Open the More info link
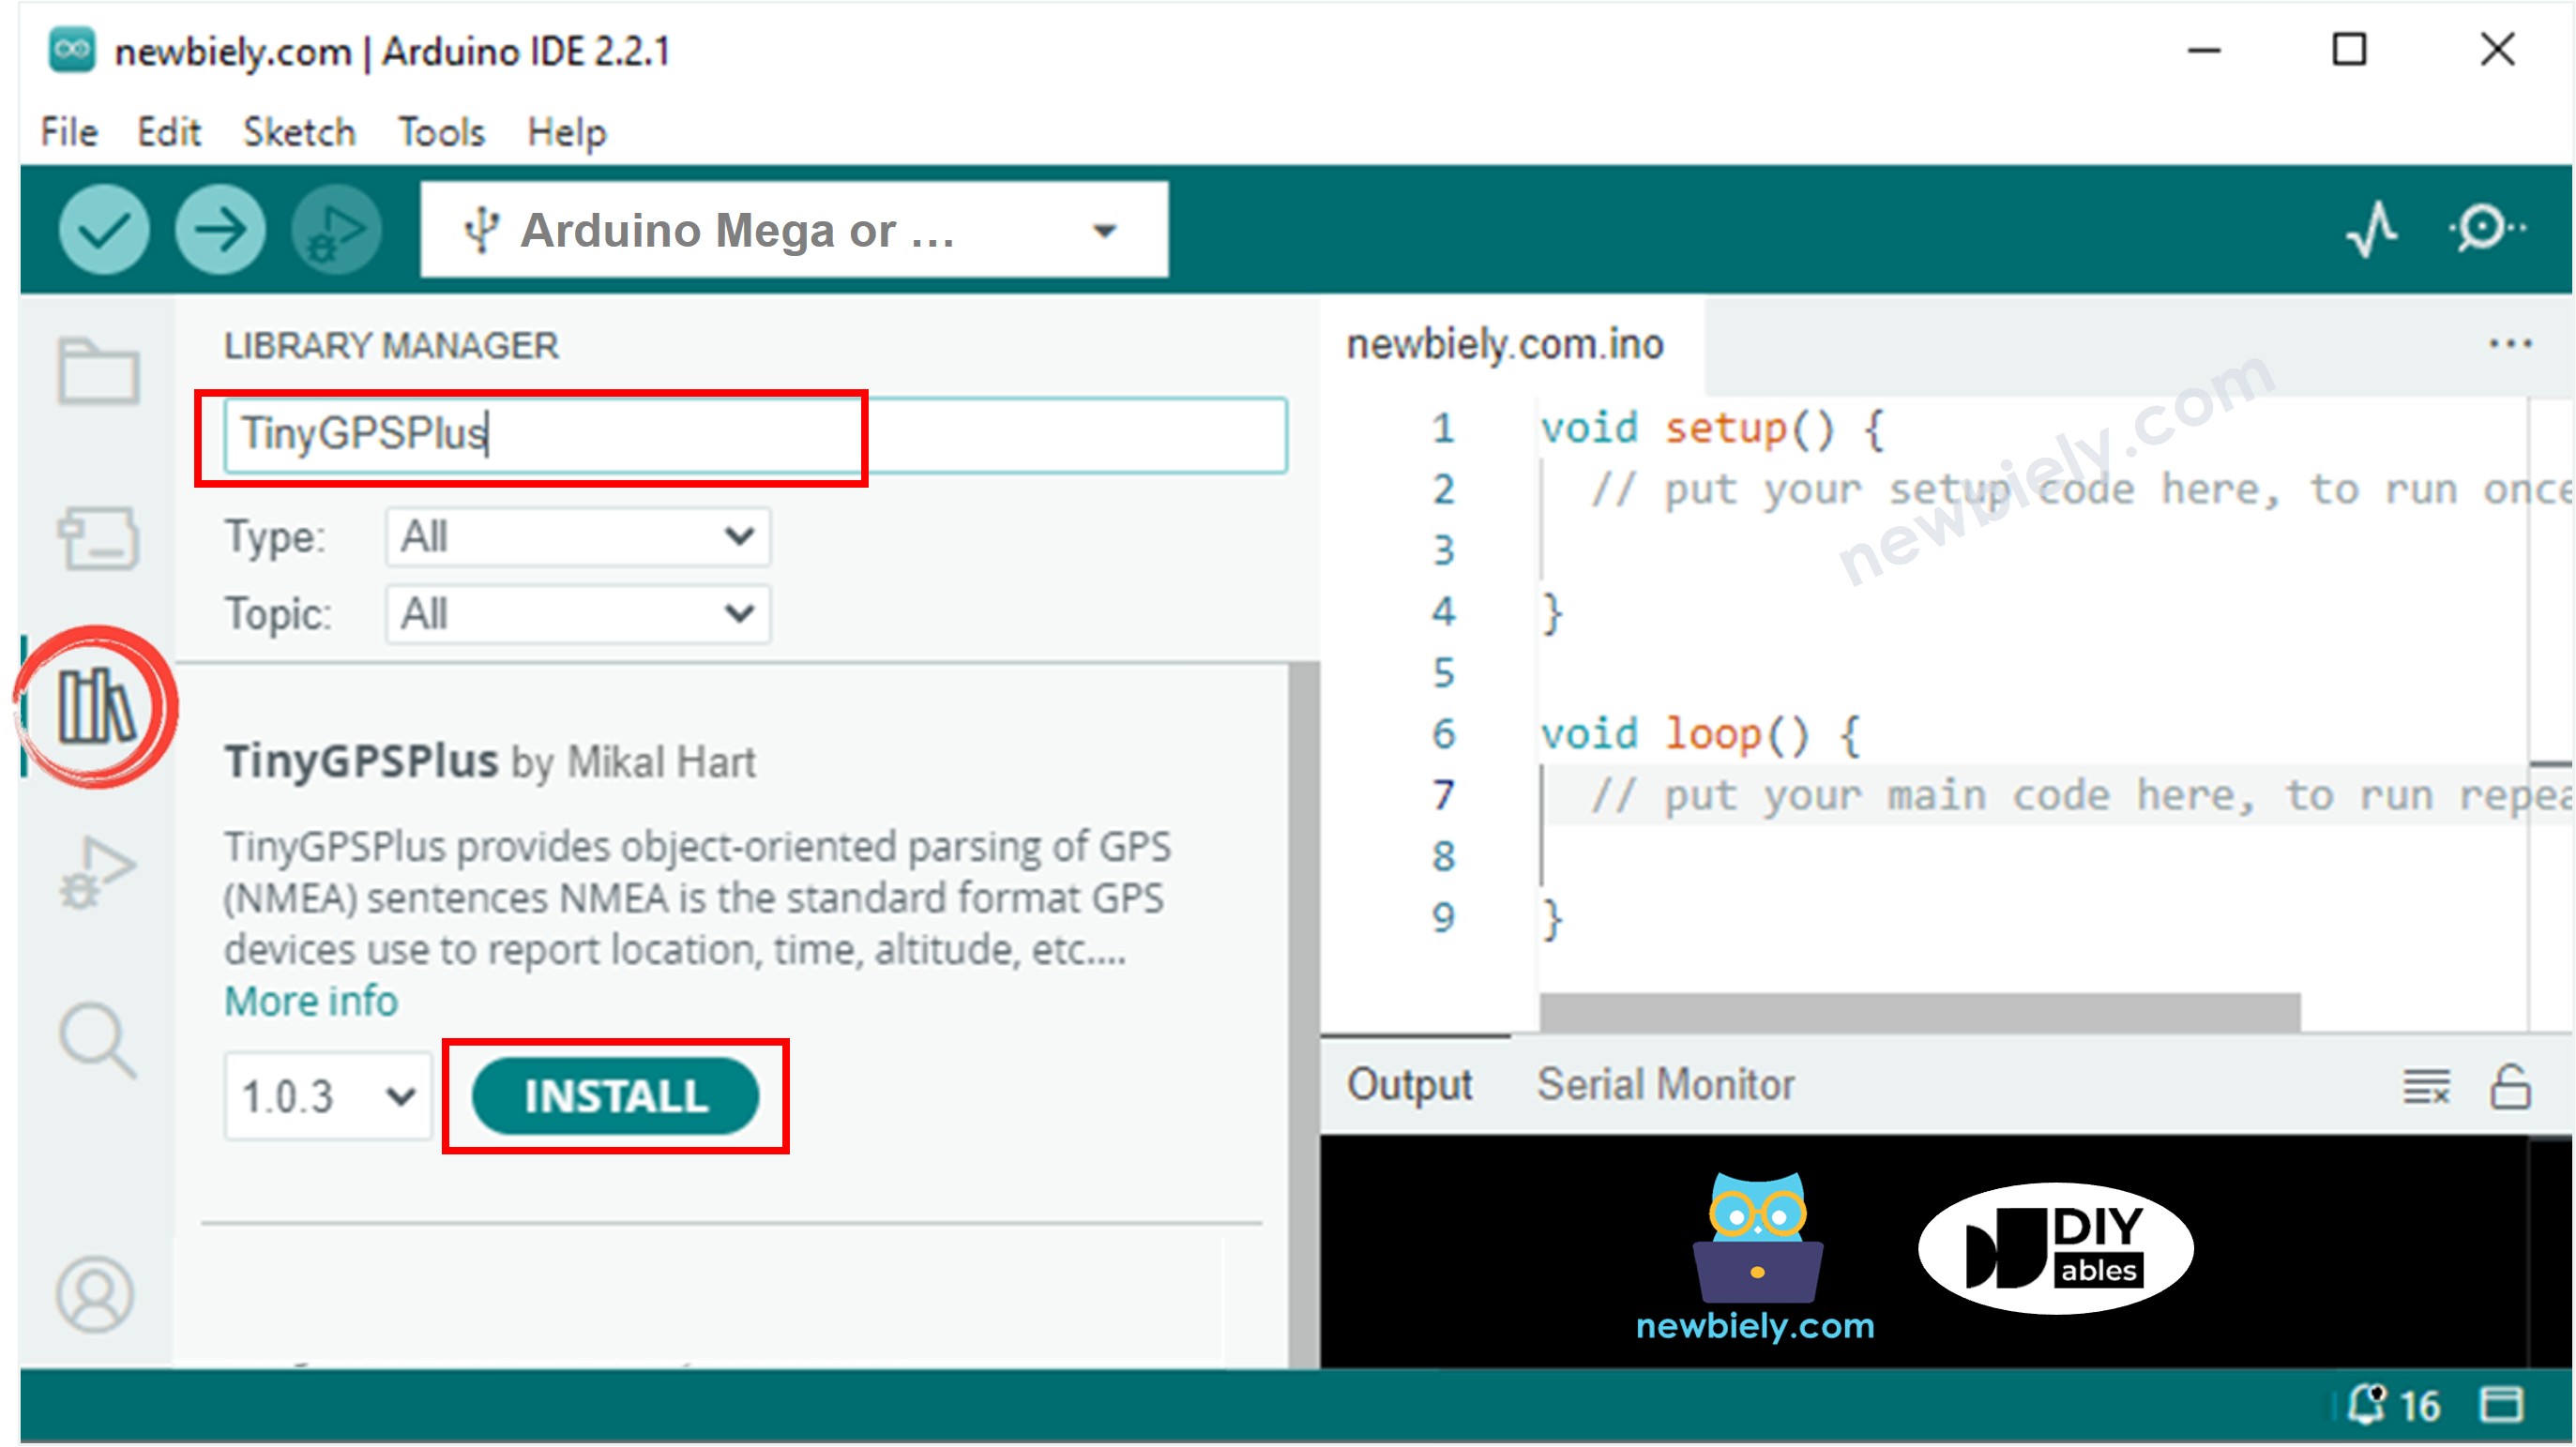 point(309,1000)
